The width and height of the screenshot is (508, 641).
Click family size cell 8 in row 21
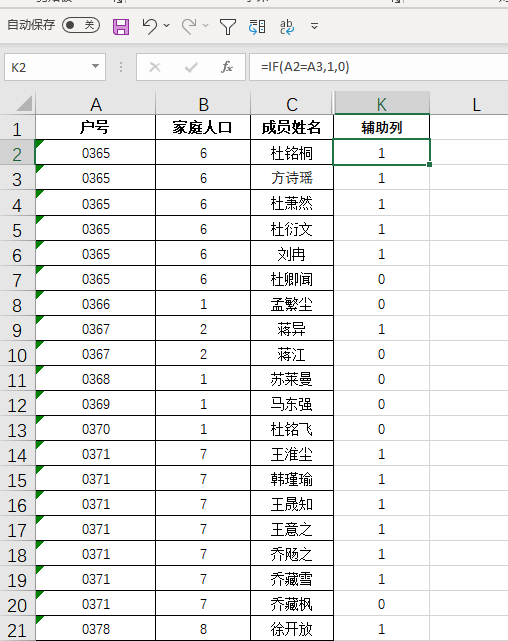coord(203,629)
